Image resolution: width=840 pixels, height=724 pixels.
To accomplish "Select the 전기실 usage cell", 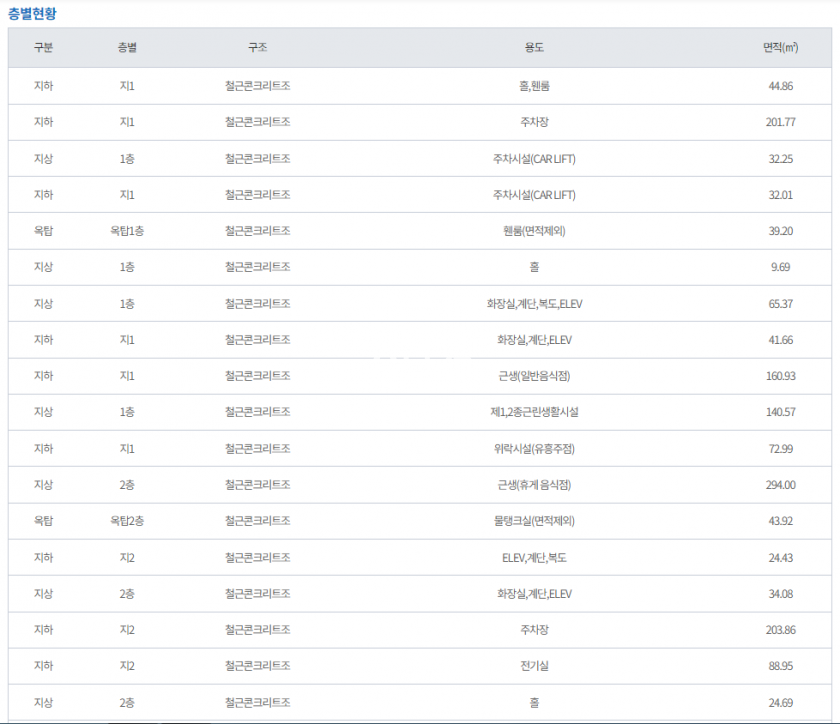I will [534, 666].
